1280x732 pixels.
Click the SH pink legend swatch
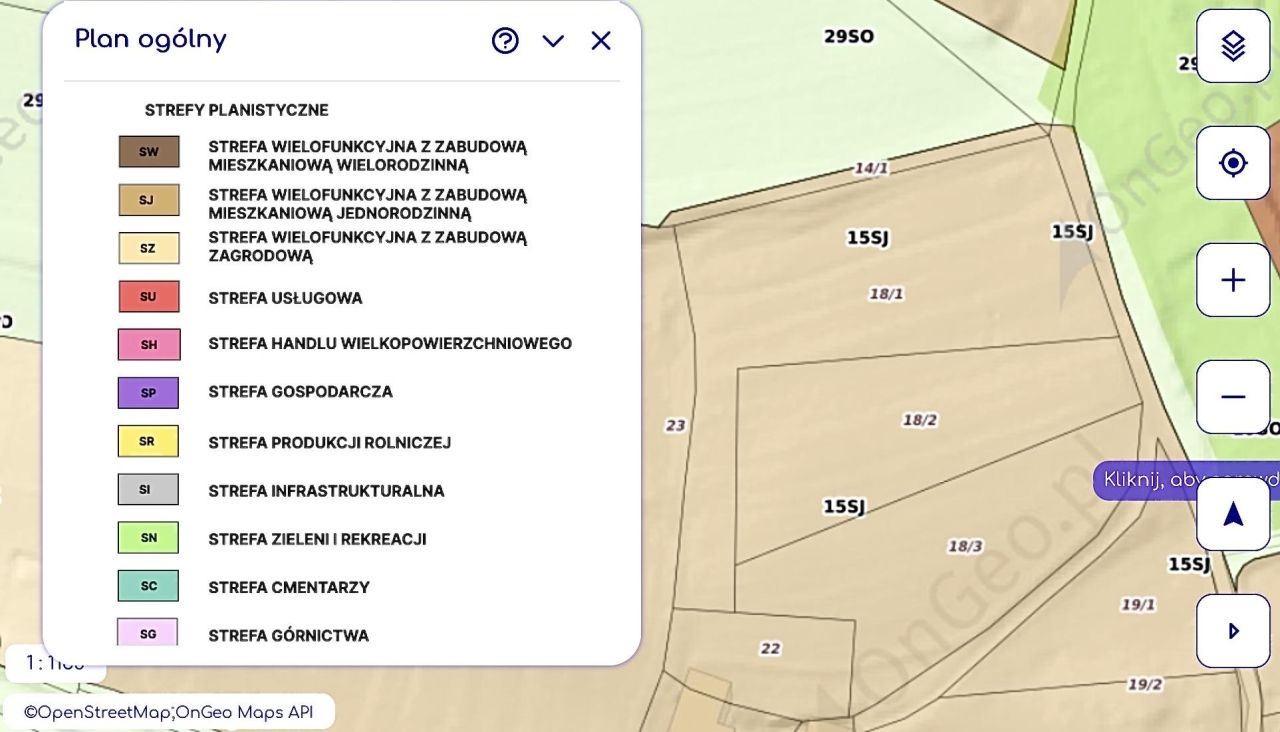point(149,345)
